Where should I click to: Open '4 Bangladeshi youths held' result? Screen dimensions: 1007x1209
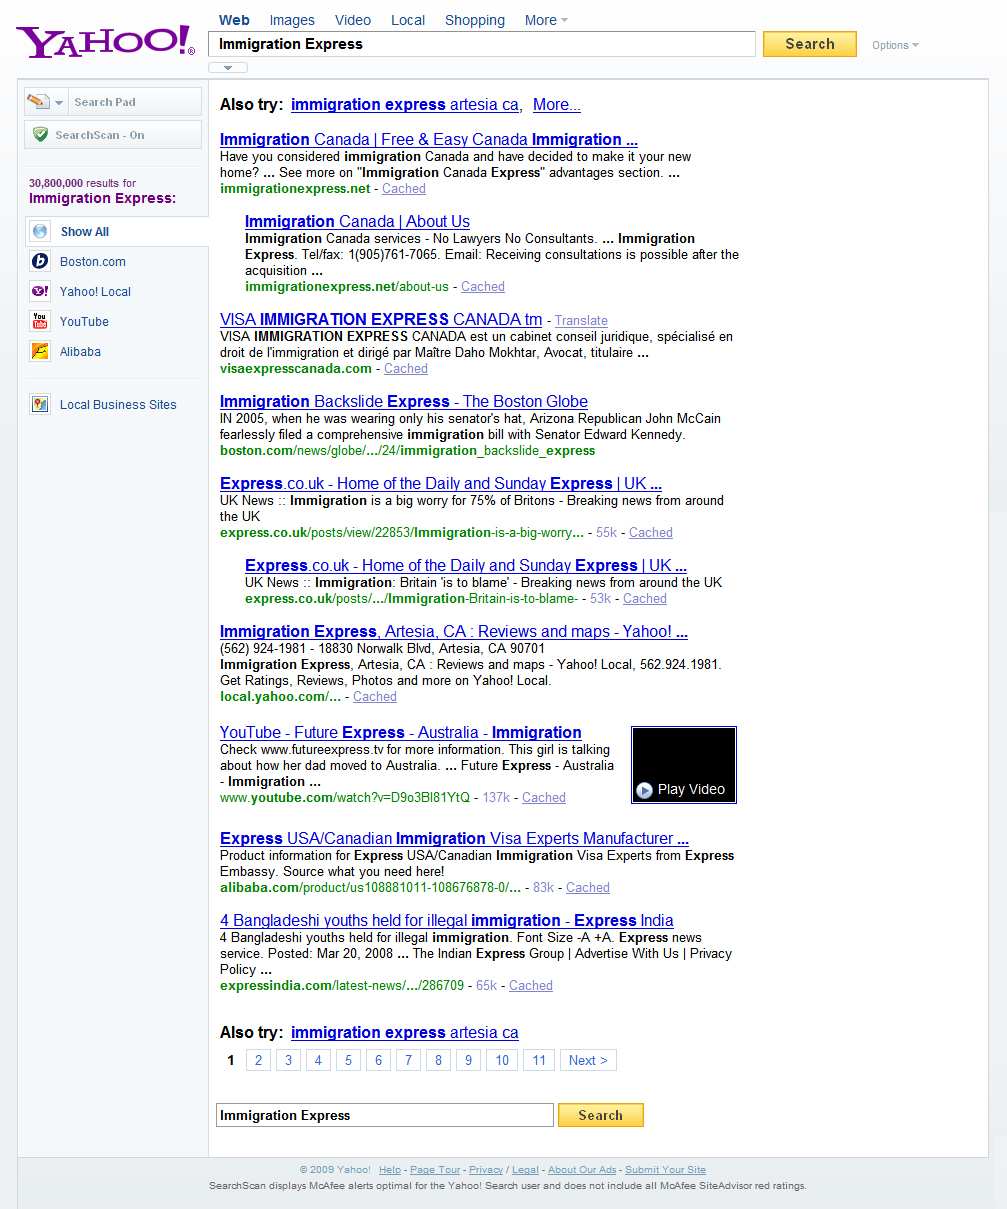click(x=447, y=921)
